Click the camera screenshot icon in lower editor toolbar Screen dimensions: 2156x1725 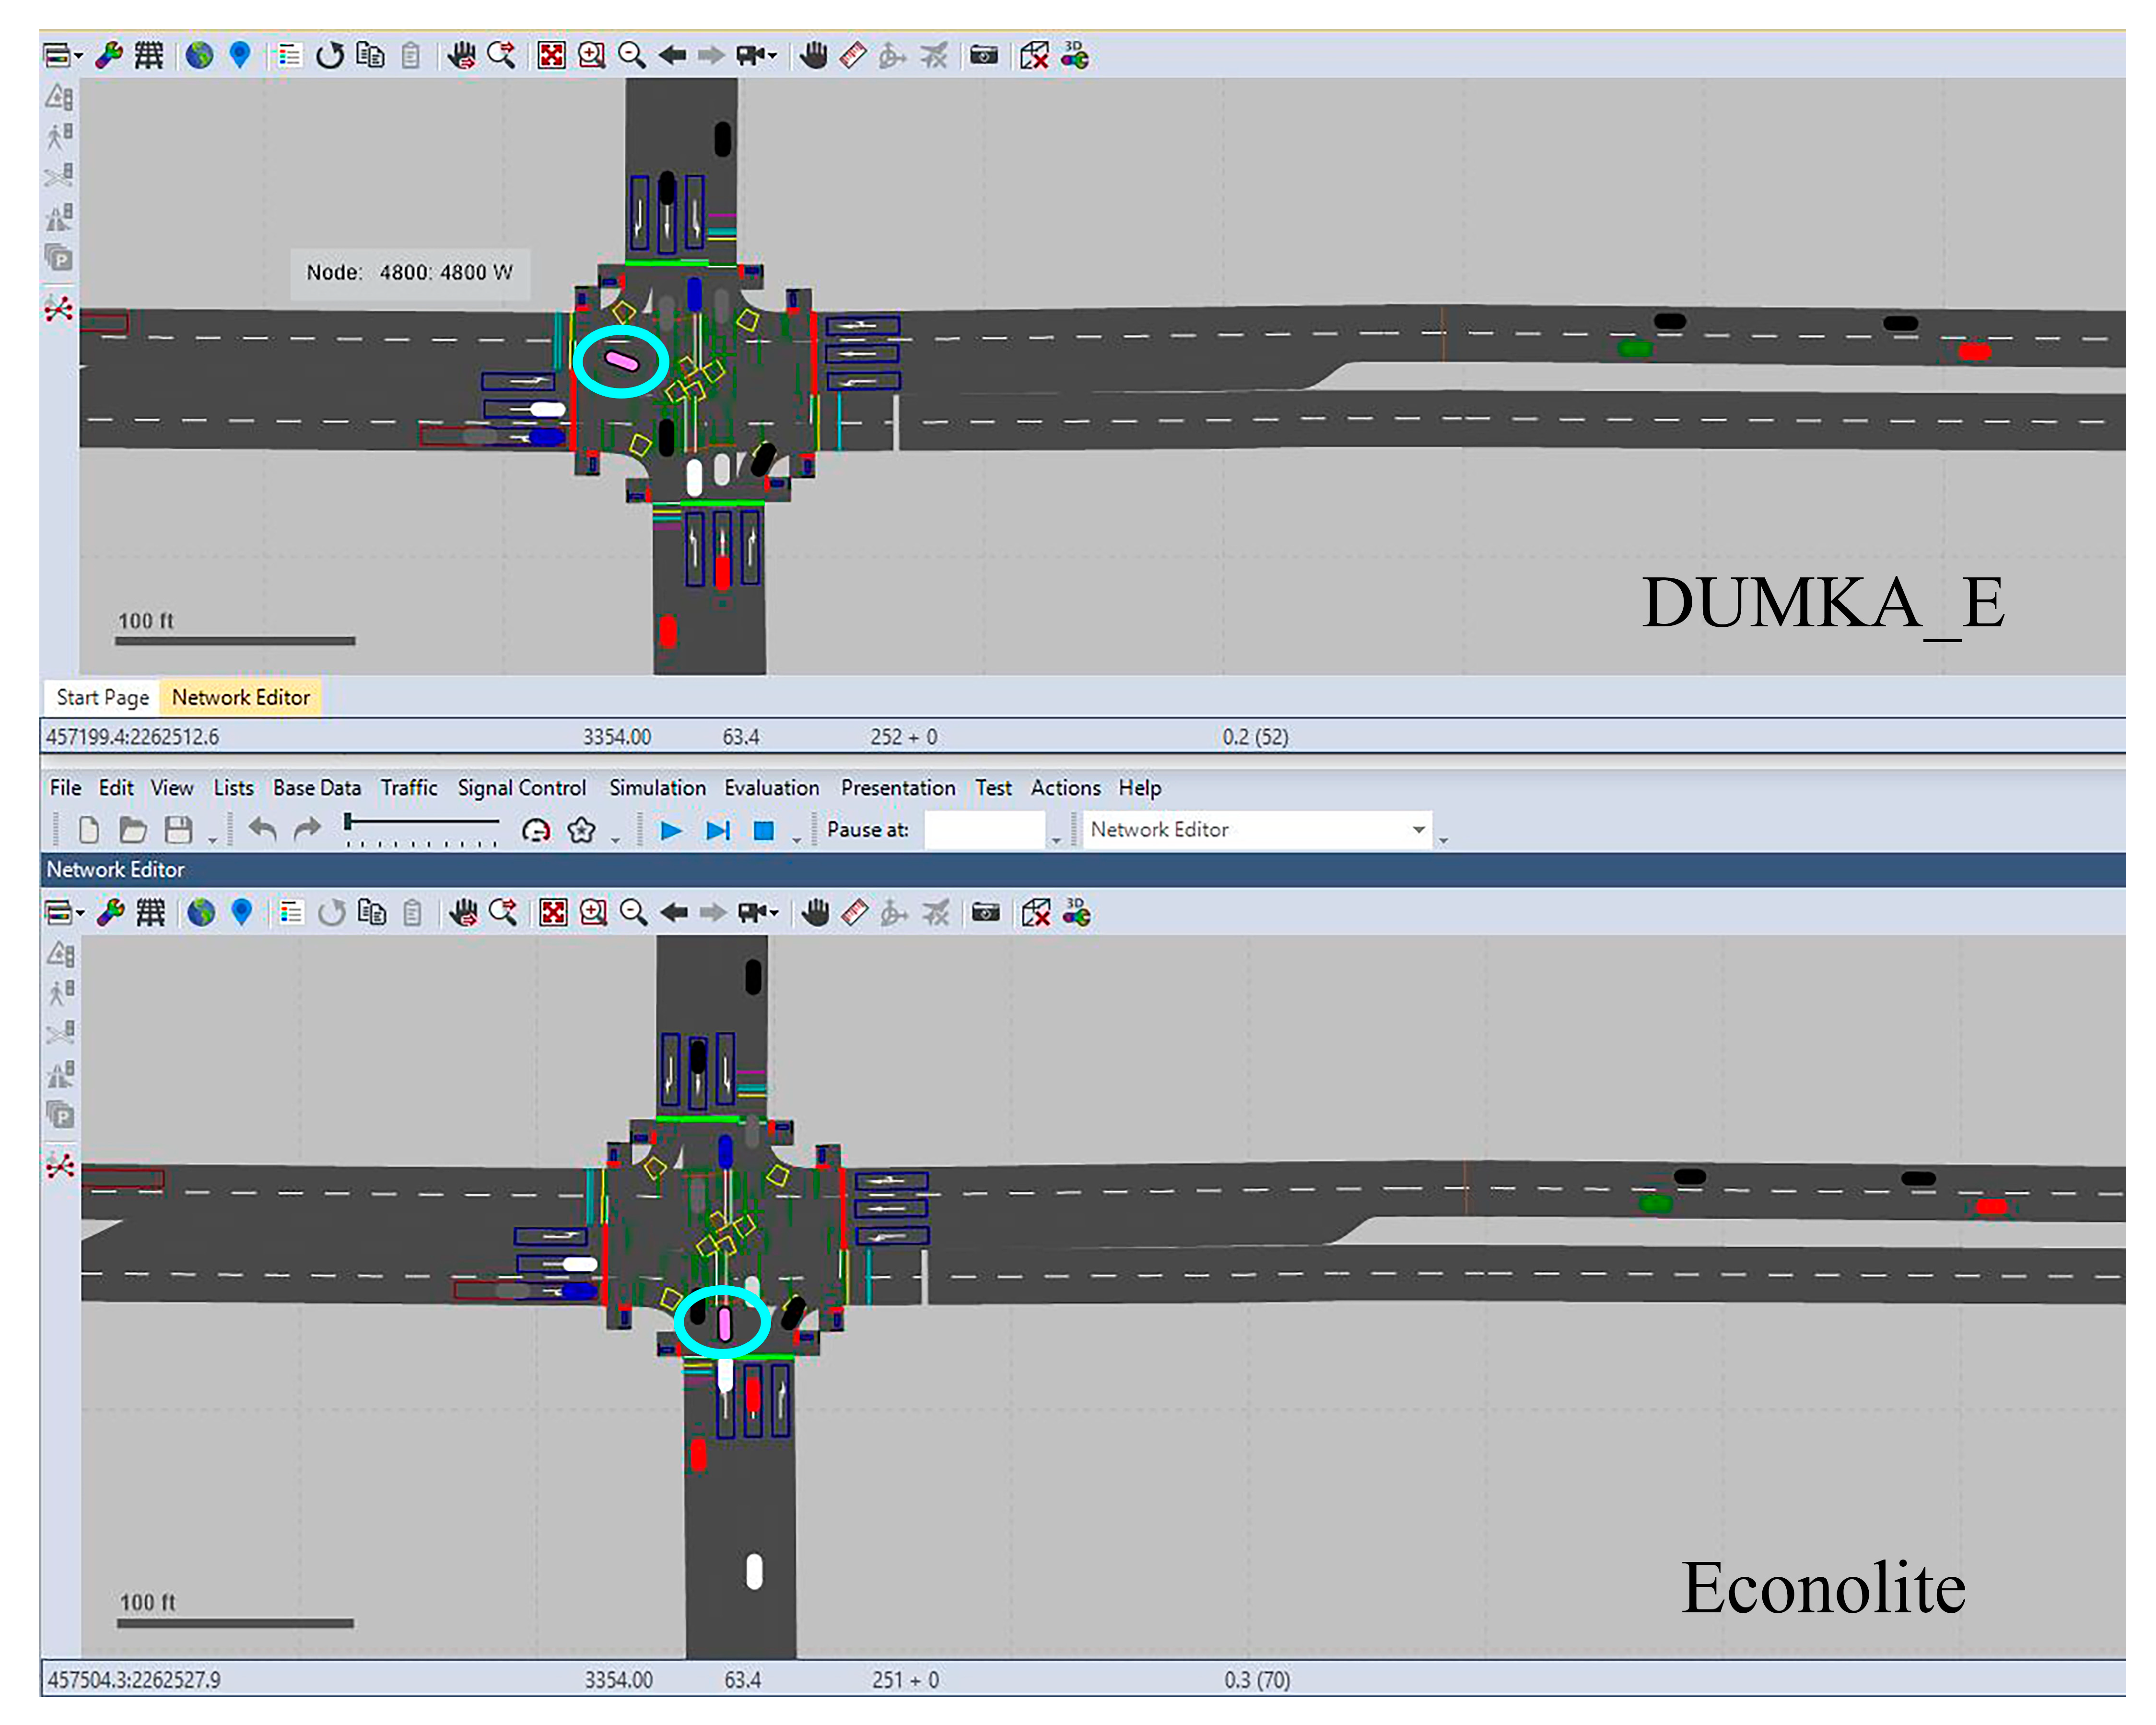(x=986, y=912)
